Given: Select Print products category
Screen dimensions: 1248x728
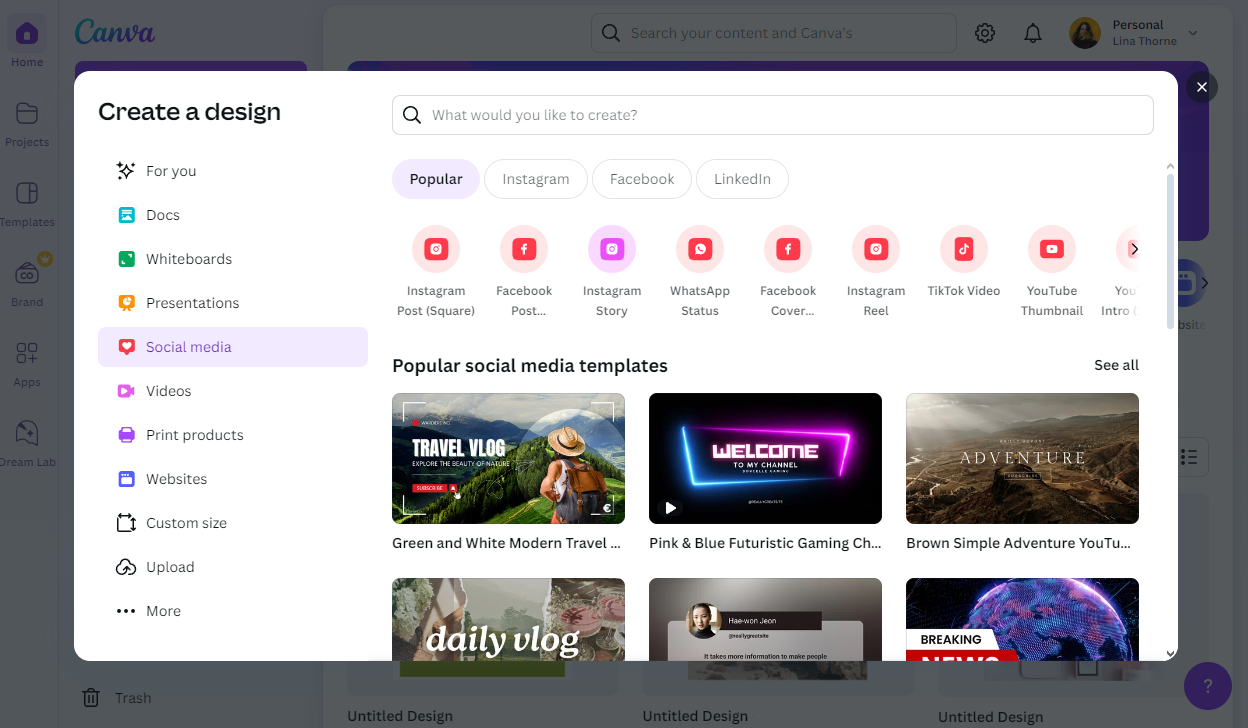Looking at the screenshot, I should point(232,435).
